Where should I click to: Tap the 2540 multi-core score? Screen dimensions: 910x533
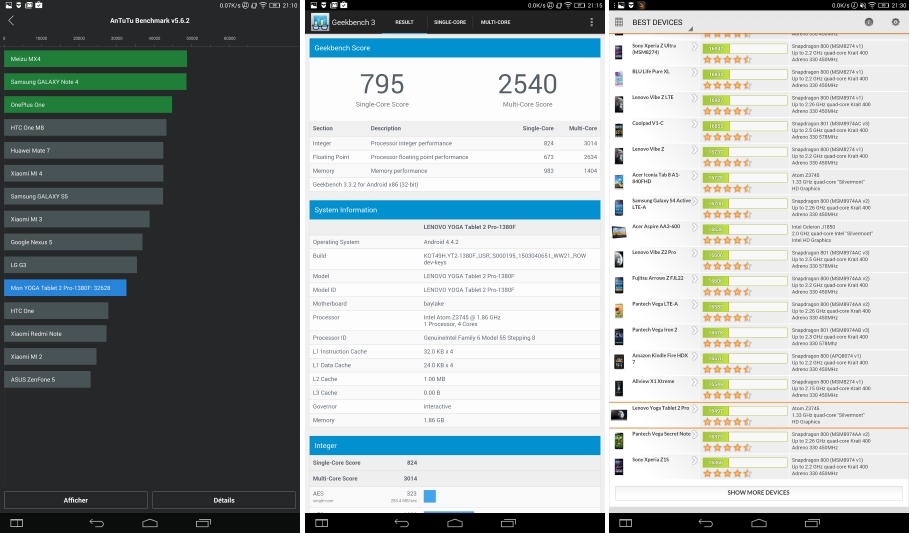tap(527, 84)
